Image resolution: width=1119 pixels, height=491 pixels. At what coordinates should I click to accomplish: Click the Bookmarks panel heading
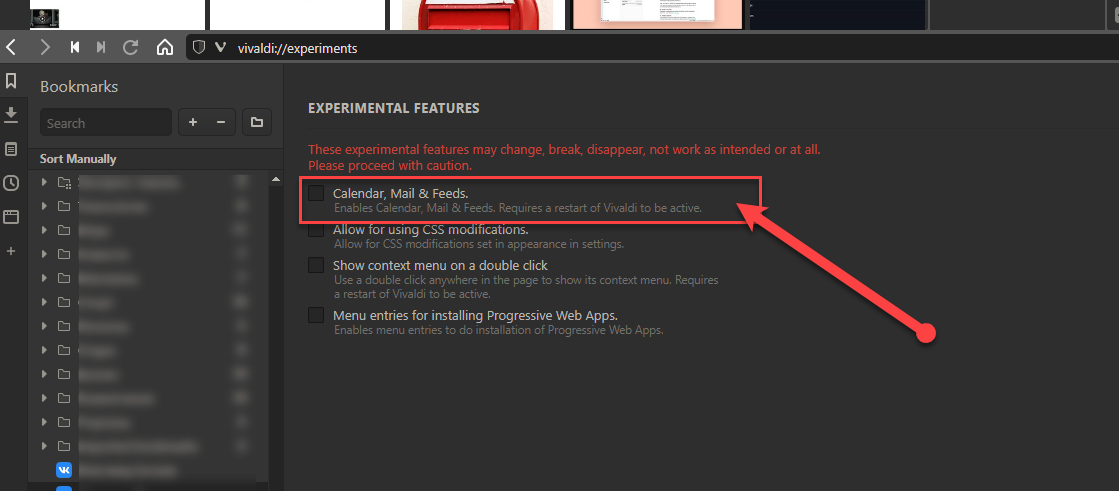[x=79, y=87]
